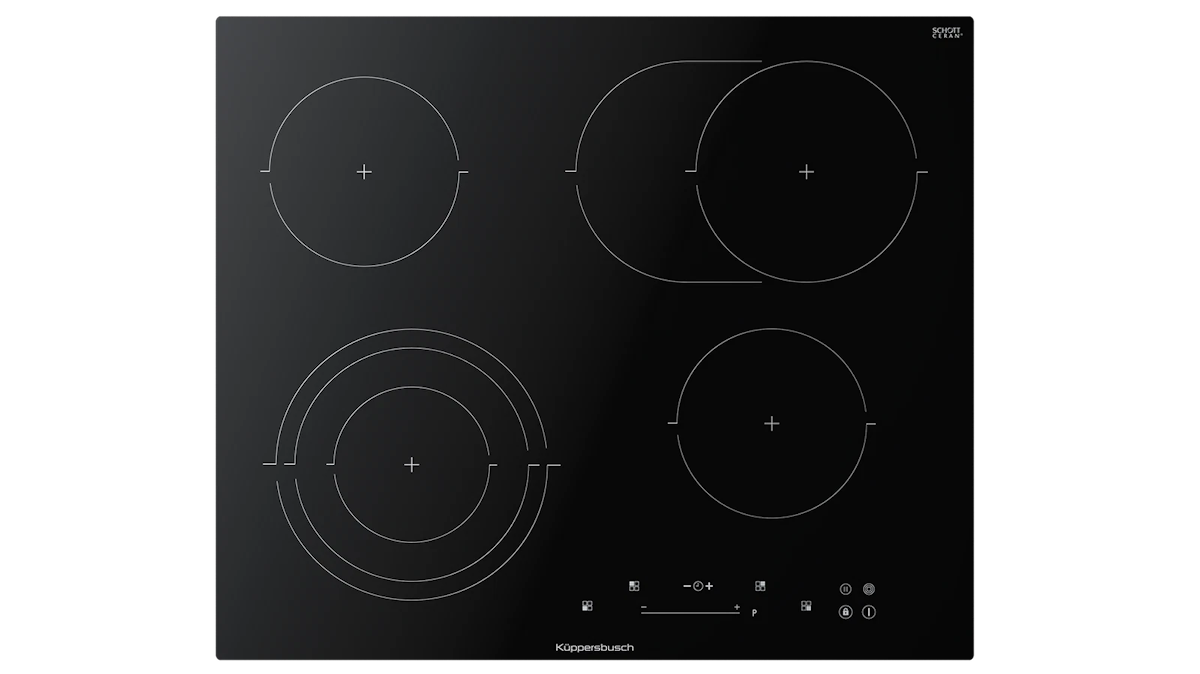The height and width of the screenshot is (674, 1200).
Task: Tap the timer clock icon
Action: click(x=698, y=585)
